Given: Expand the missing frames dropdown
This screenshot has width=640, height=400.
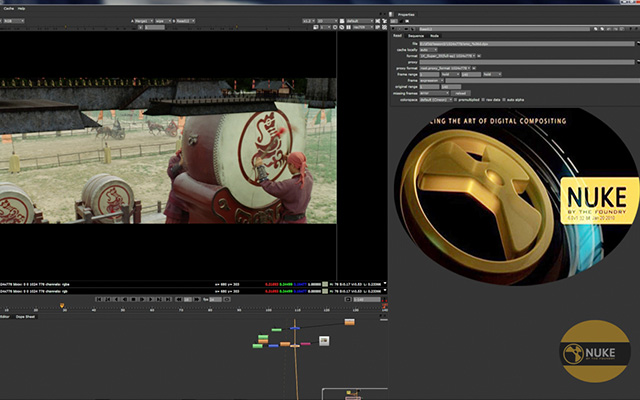Looking at the screenshot, I should tap(434, 93).
